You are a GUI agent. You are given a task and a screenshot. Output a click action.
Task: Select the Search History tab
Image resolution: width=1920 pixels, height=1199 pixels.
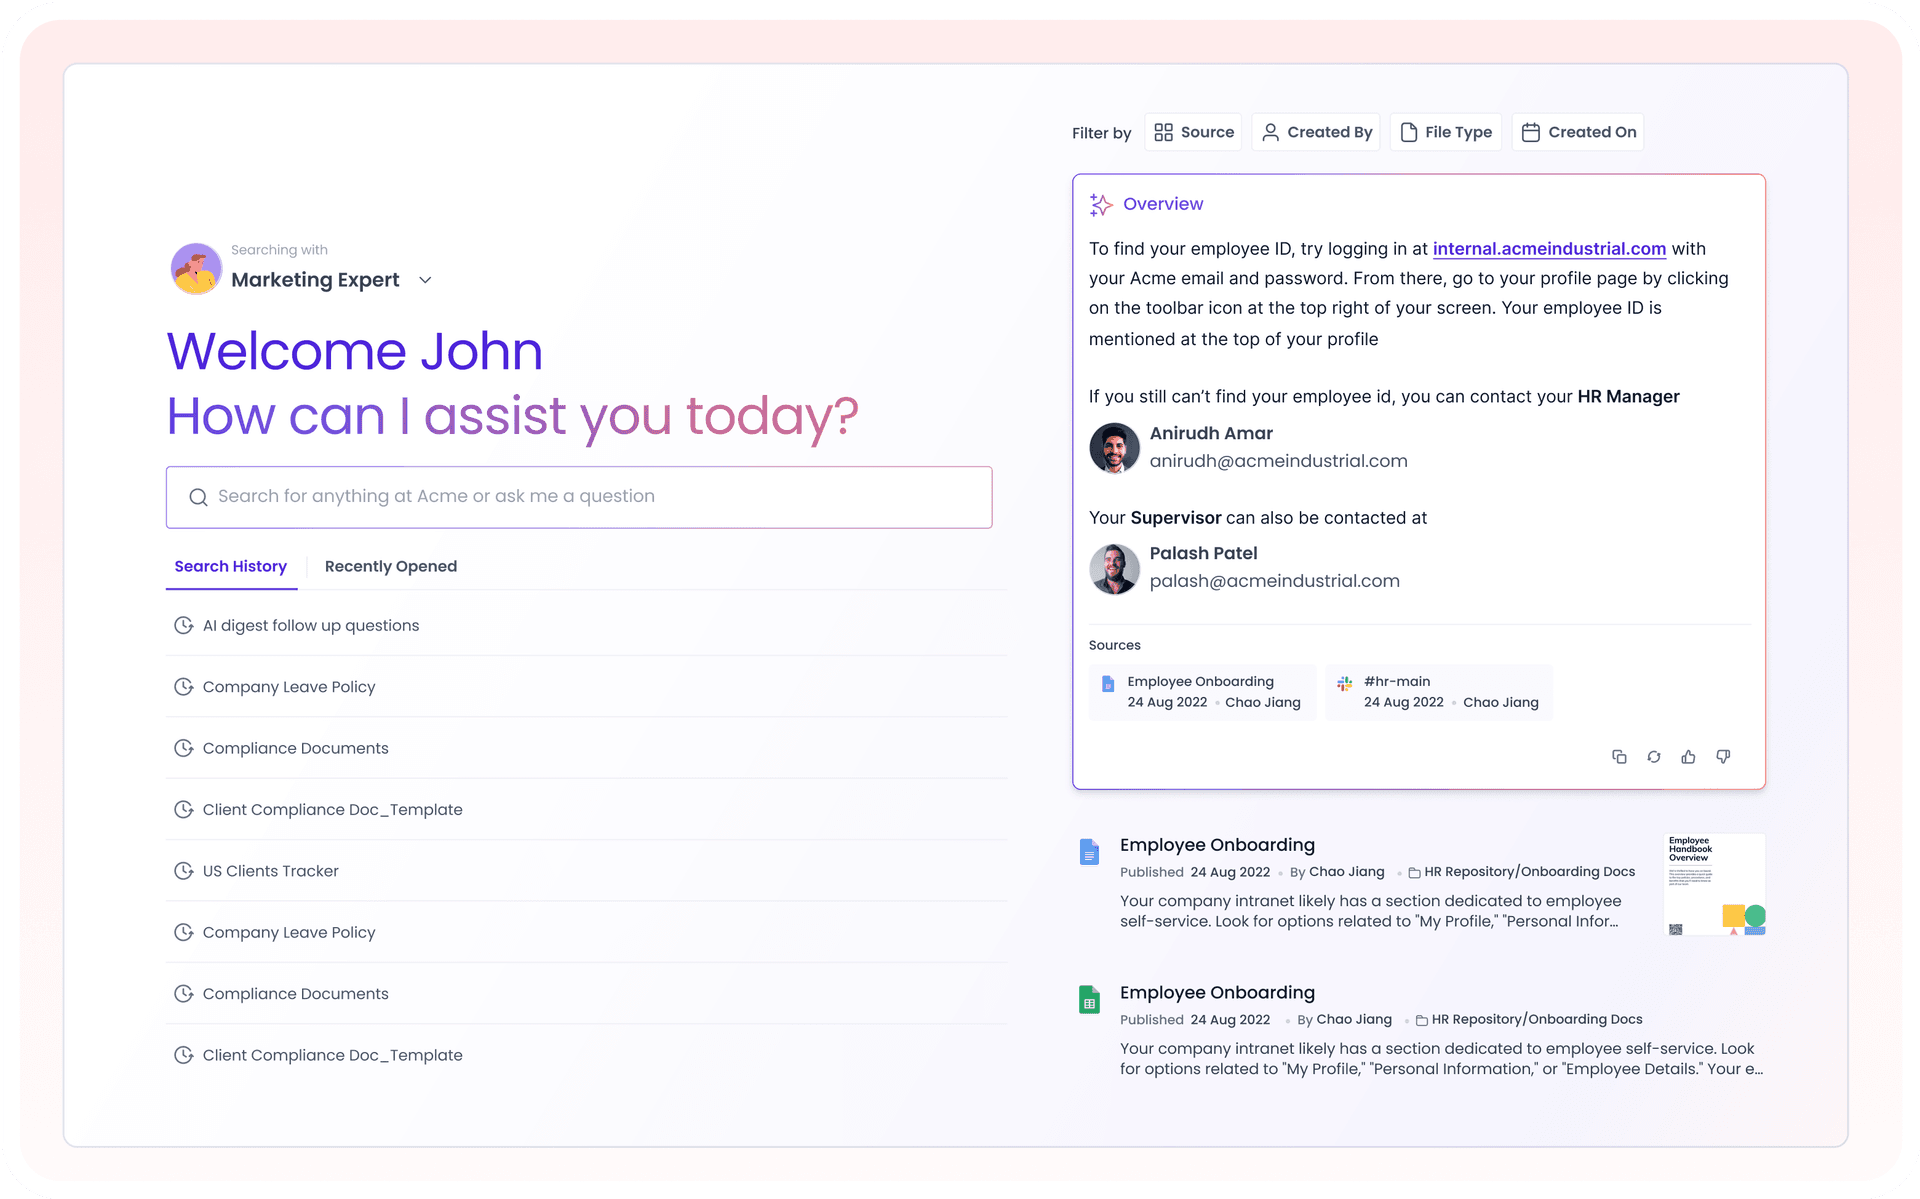click(x=230, y=566)
